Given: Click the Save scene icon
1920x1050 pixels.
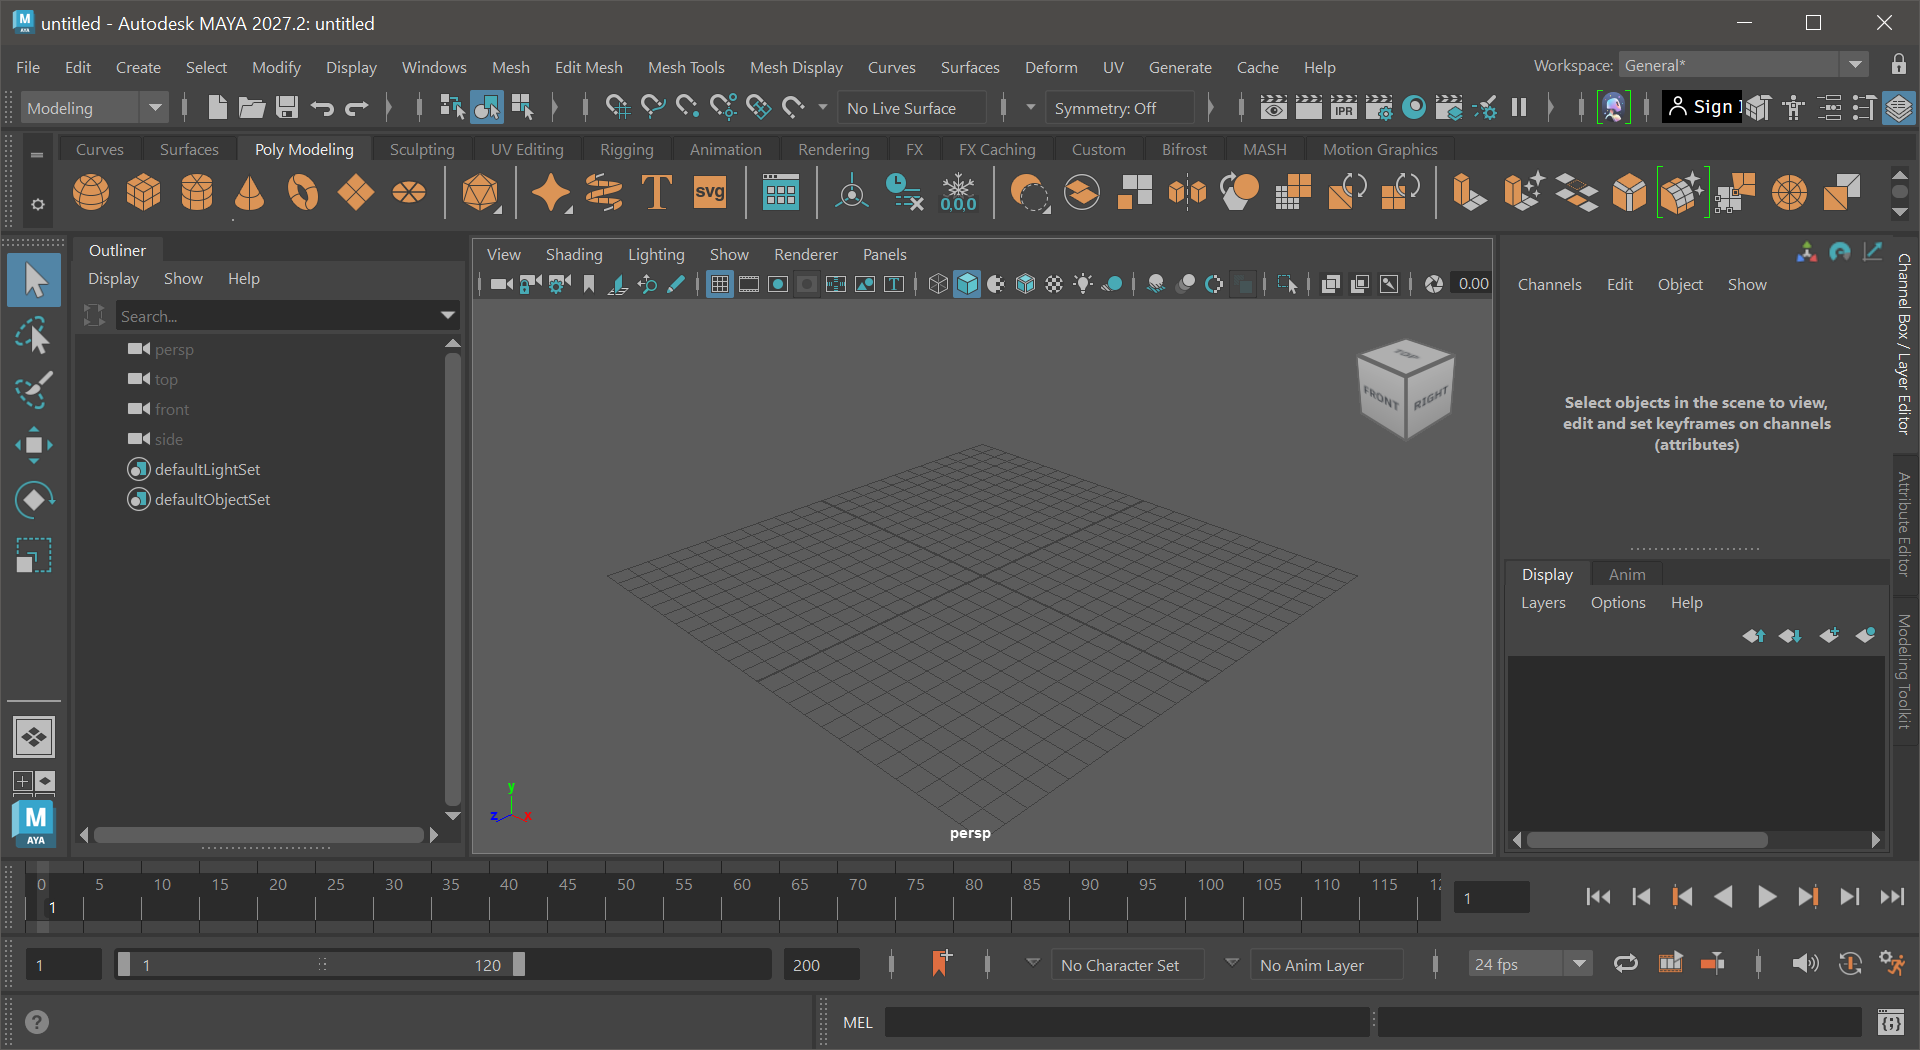Looking at the screenshot, I should tap(287, 107).
